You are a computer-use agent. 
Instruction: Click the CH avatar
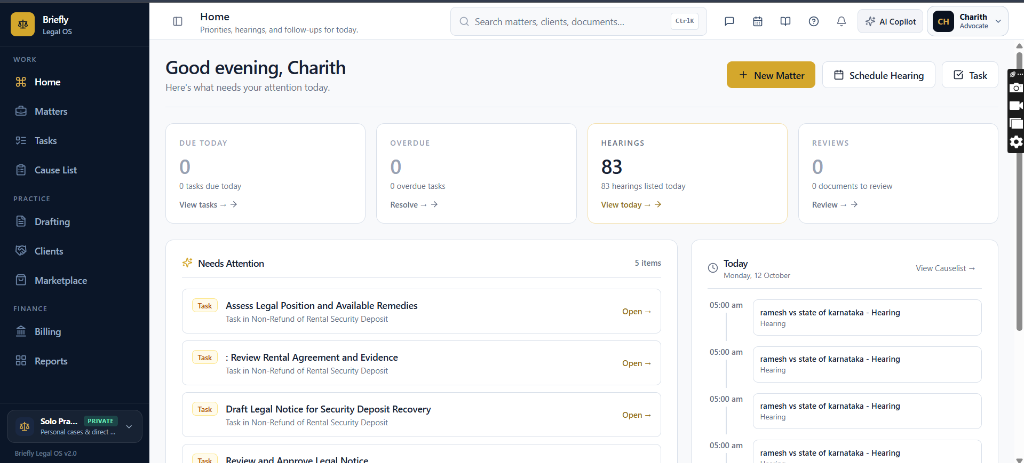pyautogui.click(x=944, y=22)
